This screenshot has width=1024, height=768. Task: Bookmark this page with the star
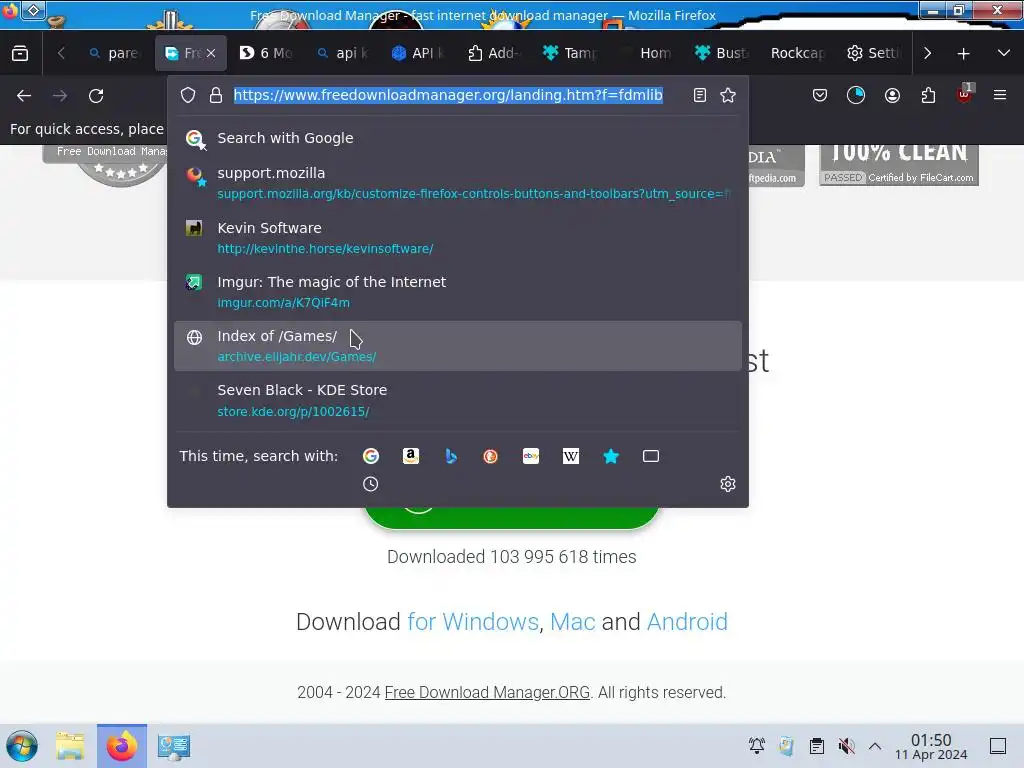[728, 95]
